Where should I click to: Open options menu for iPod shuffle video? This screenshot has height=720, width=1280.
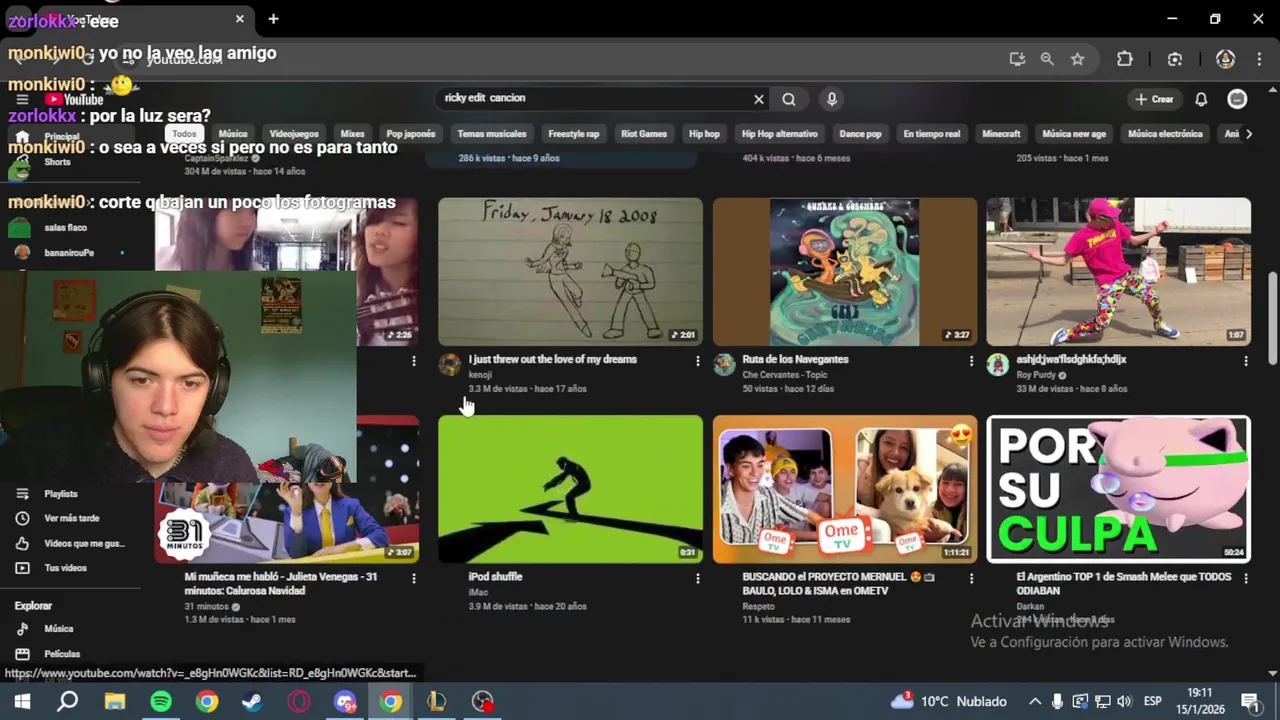tap(698, 578)
